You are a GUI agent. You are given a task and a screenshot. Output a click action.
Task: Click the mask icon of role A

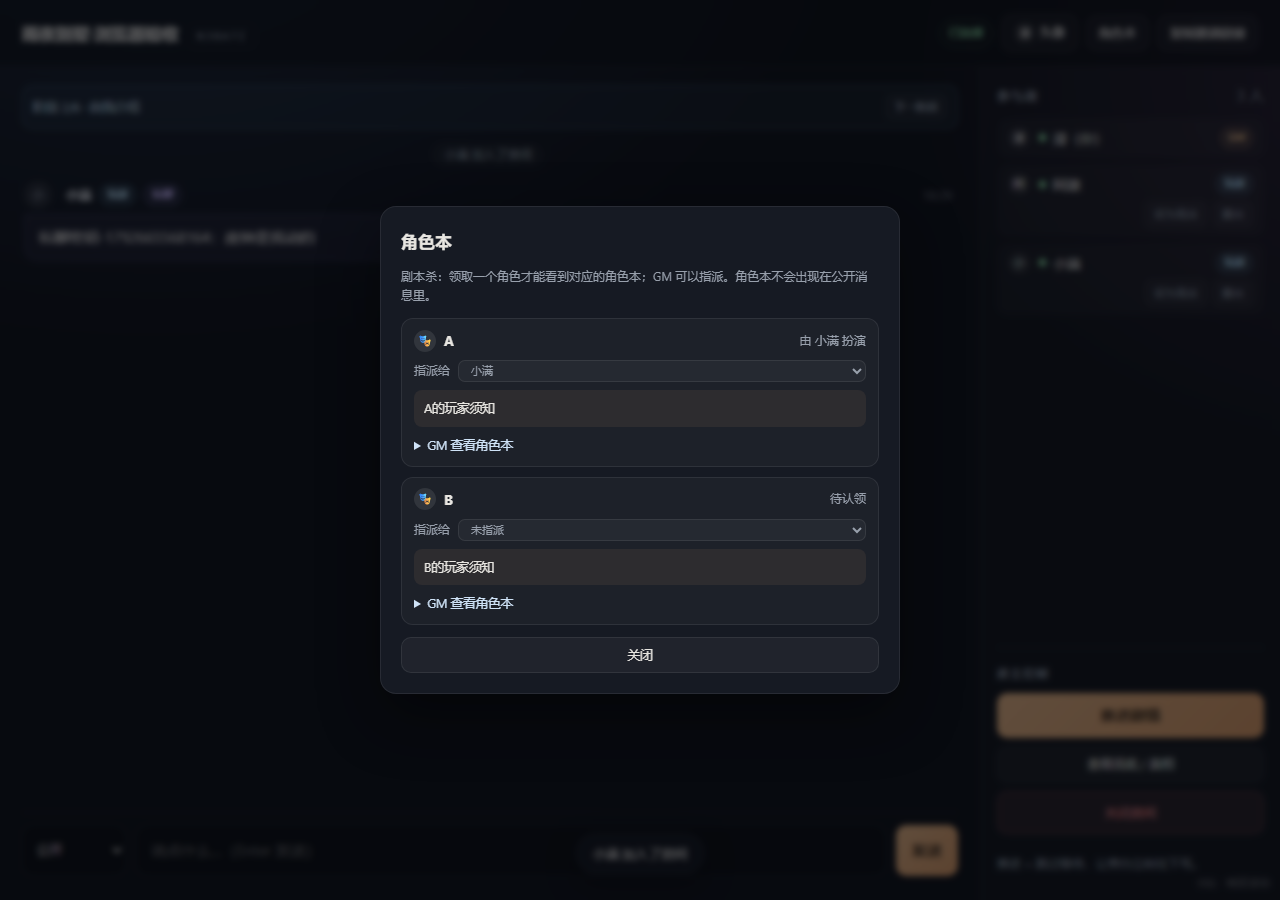click(425, 341)
